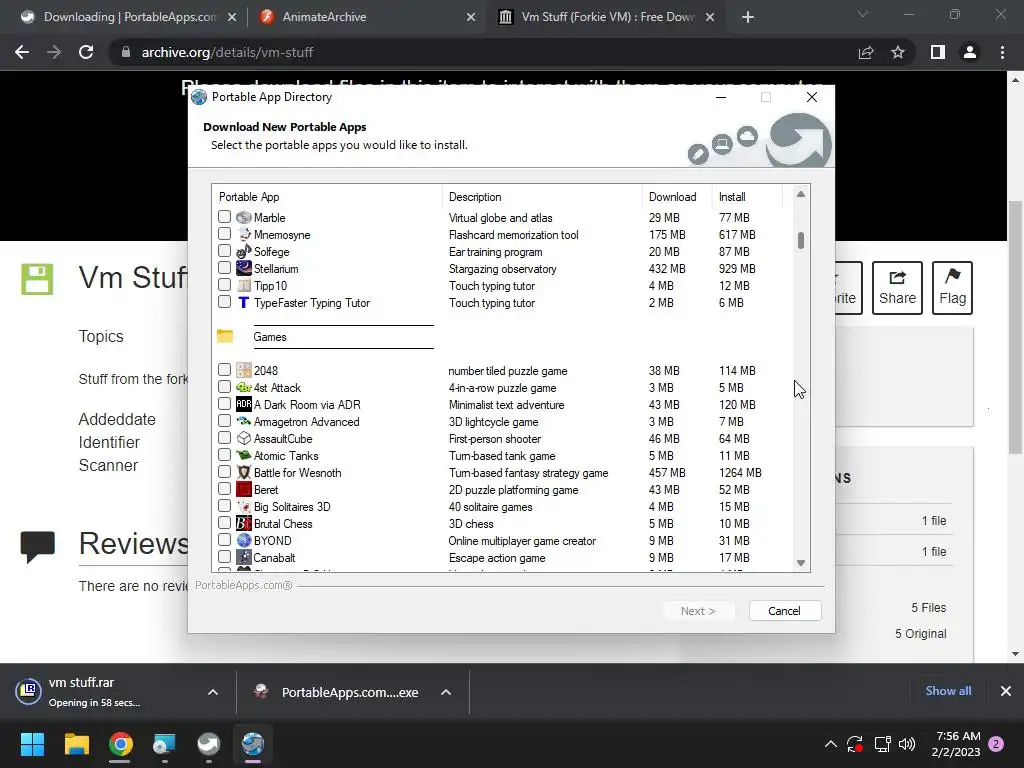Click the Tipp10 app icon
This screenshot has height=768, width=1024.
(x=244, y=285)
